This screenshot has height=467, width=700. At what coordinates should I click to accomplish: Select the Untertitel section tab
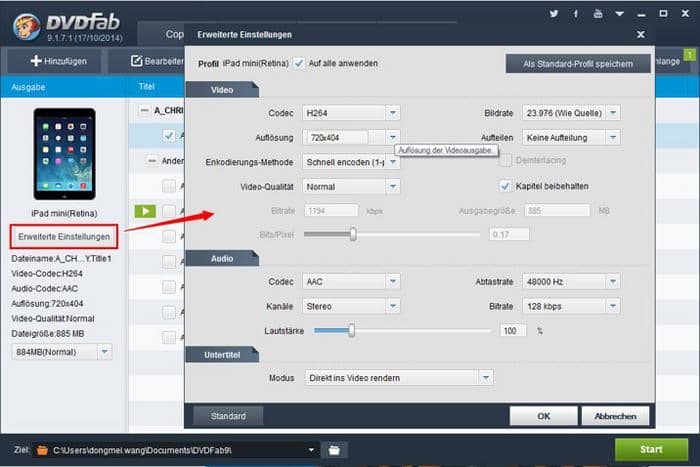click(222, 354)
